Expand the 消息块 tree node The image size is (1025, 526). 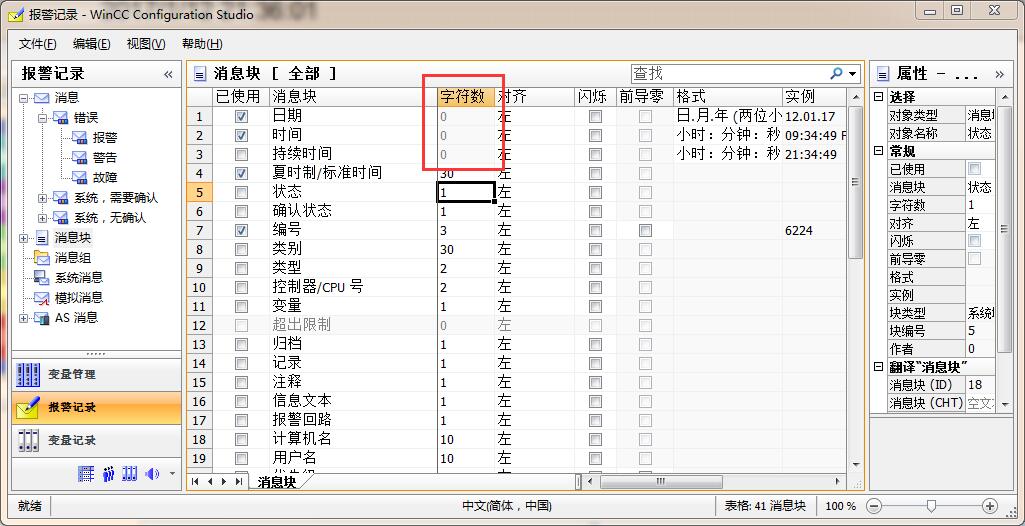(x=24, y=238)
